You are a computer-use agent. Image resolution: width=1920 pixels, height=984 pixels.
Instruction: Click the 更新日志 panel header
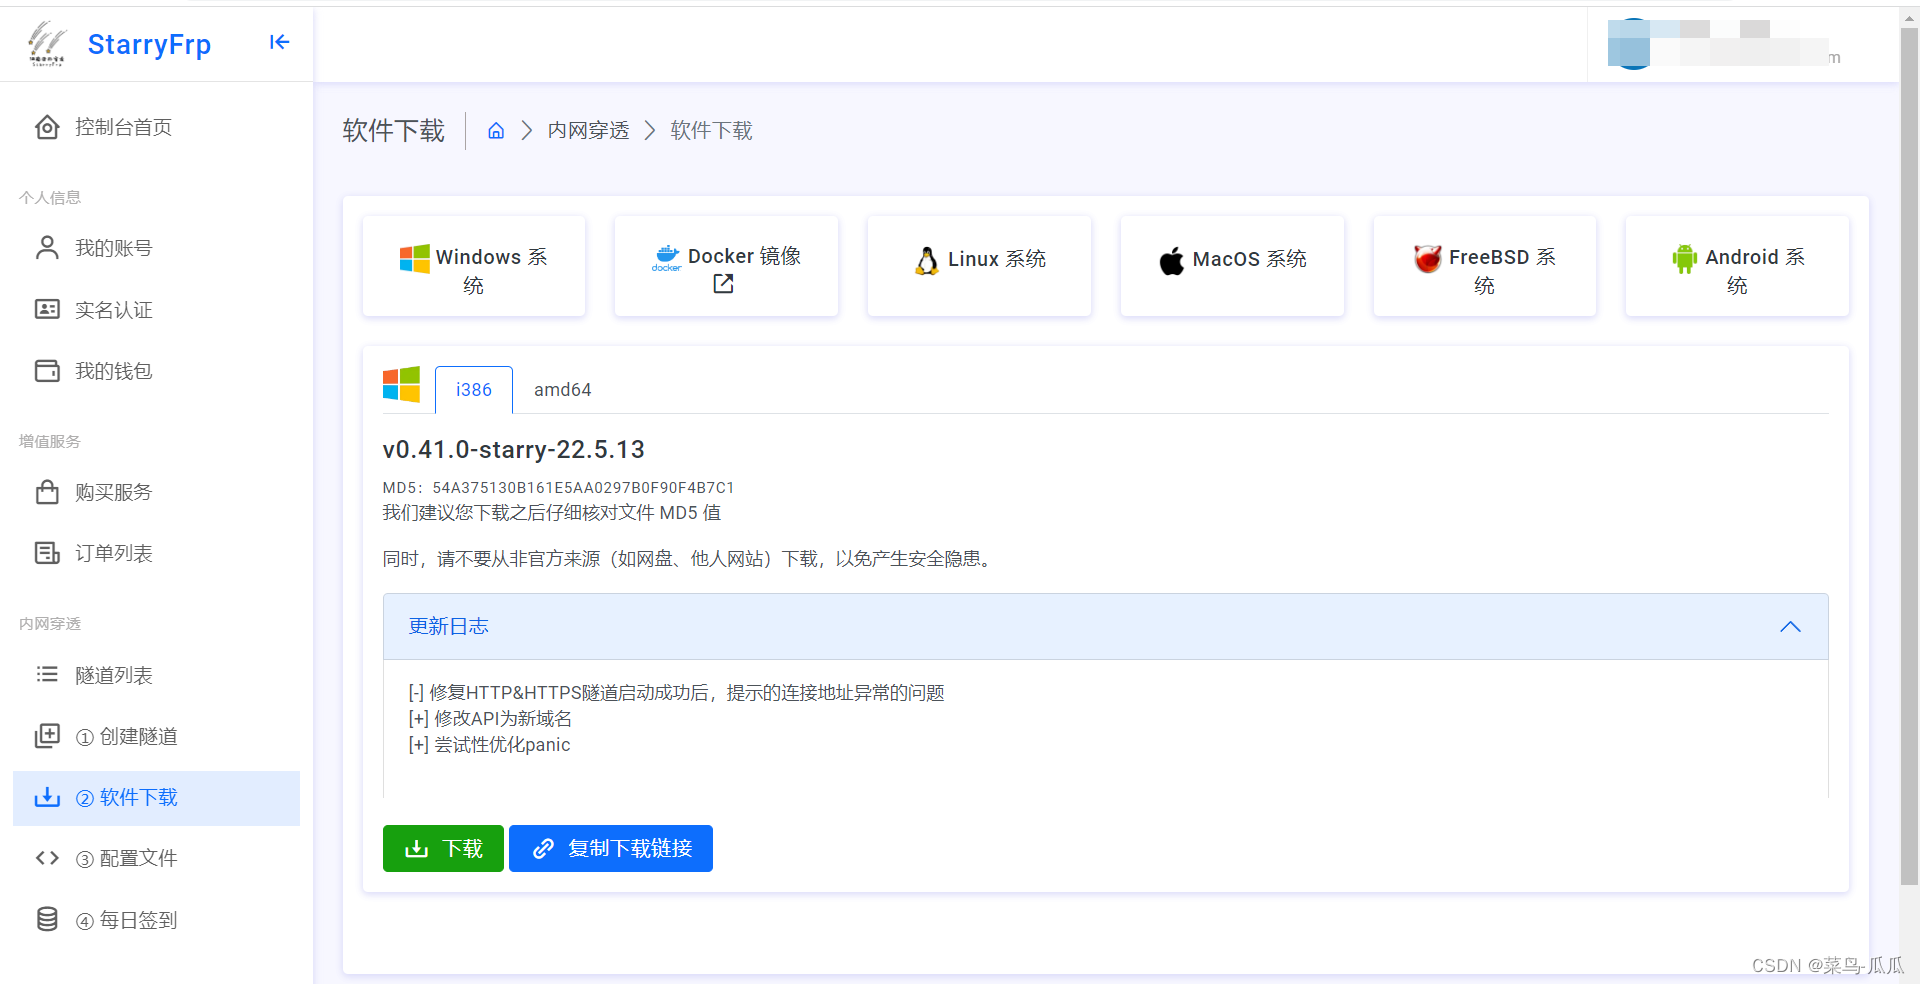pos(1105,627)
